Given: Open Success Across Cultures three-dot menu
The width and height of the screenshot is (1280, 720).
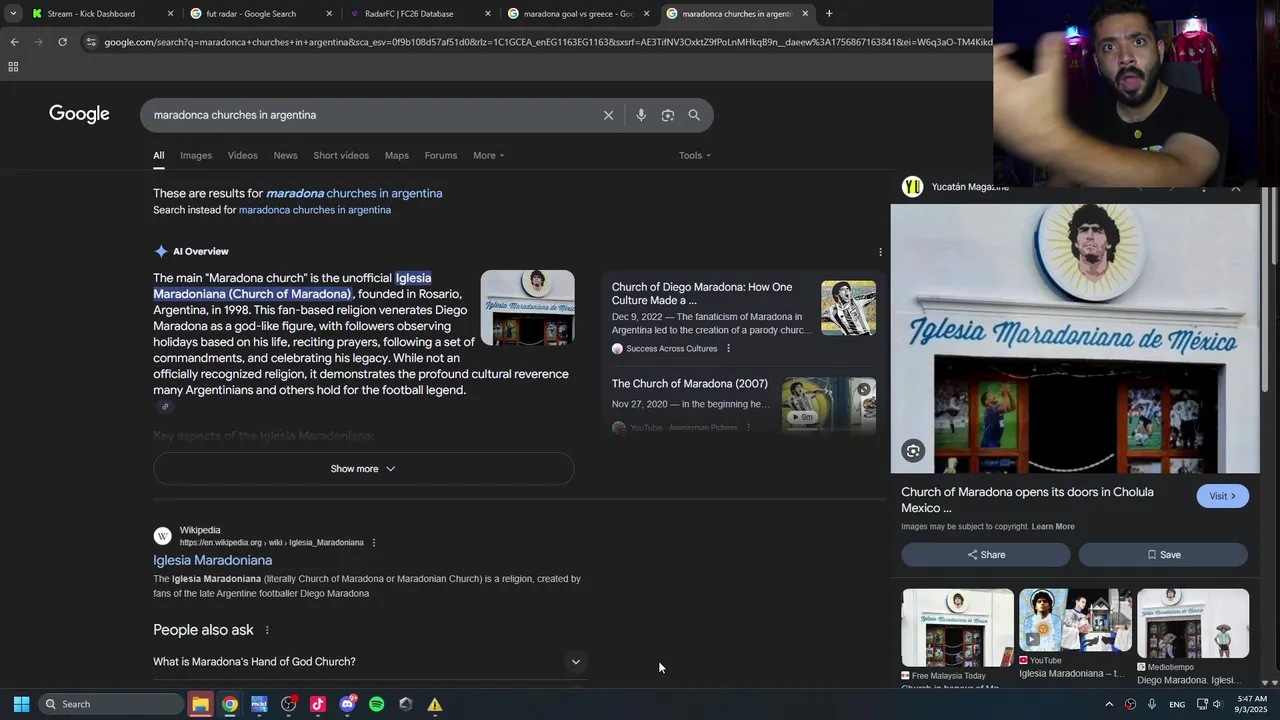Looking at the screenshot, I should pos(728,348).
